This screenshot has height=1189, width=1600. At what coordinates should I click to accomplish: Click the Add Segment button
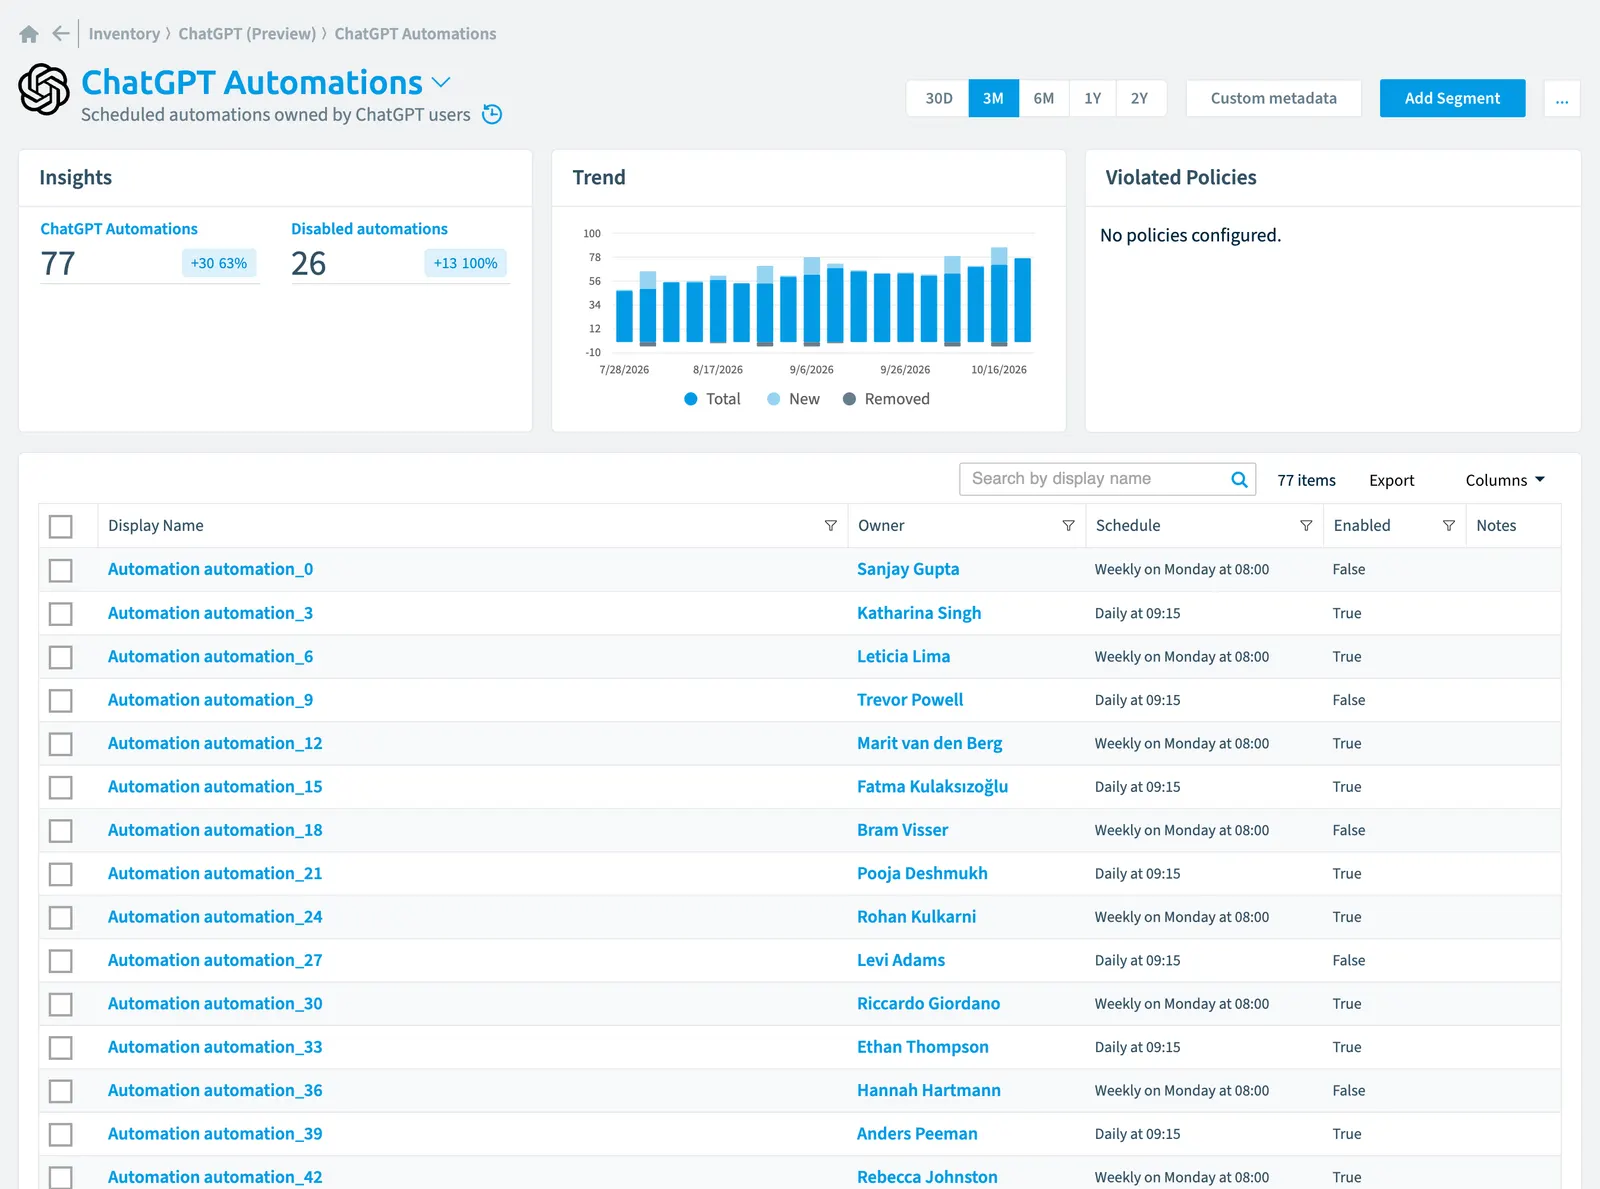pos(1452,98)
